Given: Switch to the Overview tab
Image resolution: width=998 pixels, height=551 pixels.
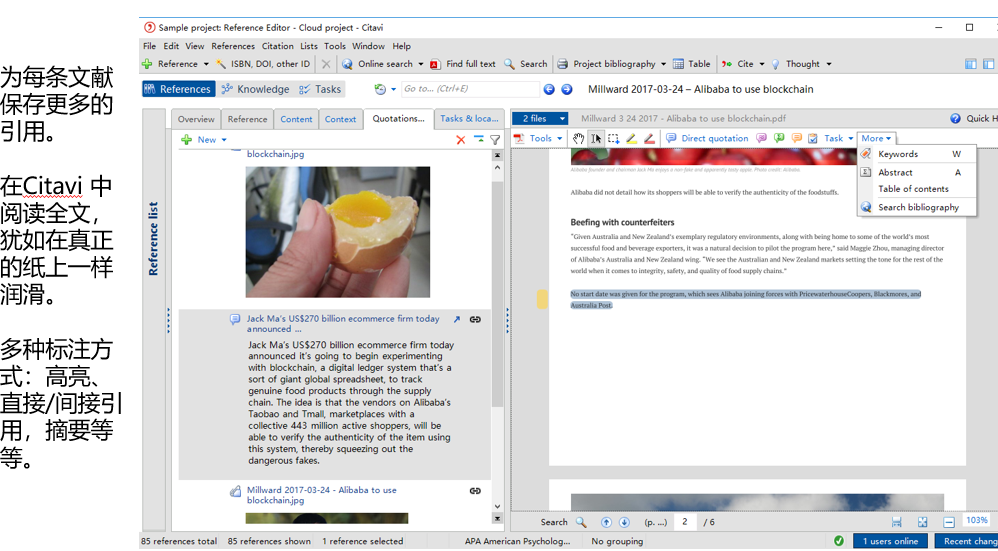Looking at the screenshot, I should (196, 119).
